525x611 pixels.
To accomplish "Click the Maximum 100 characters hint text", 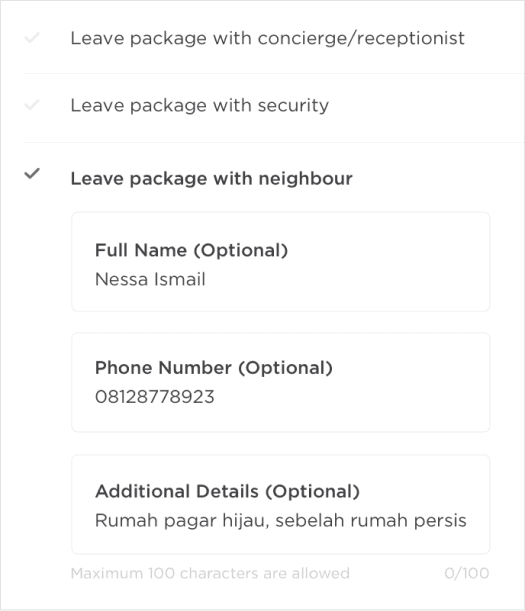I will [210, 573].
